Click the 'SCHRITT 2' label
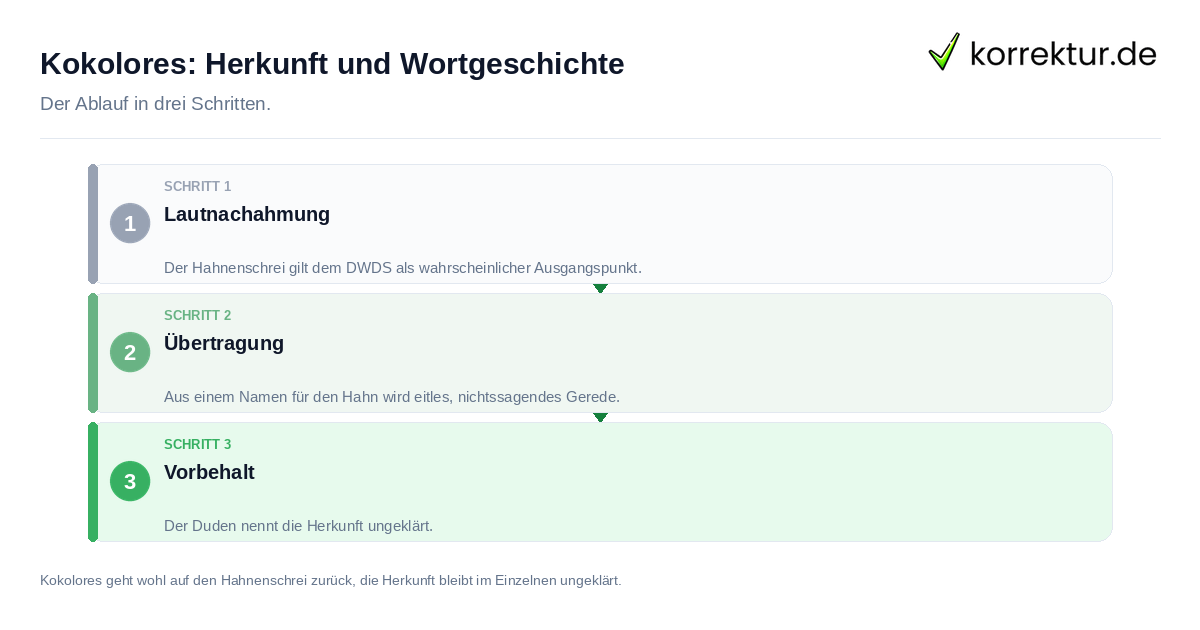Image resolution: width=1200 pixels, height=630 pixels. click(x=197, y=316)
